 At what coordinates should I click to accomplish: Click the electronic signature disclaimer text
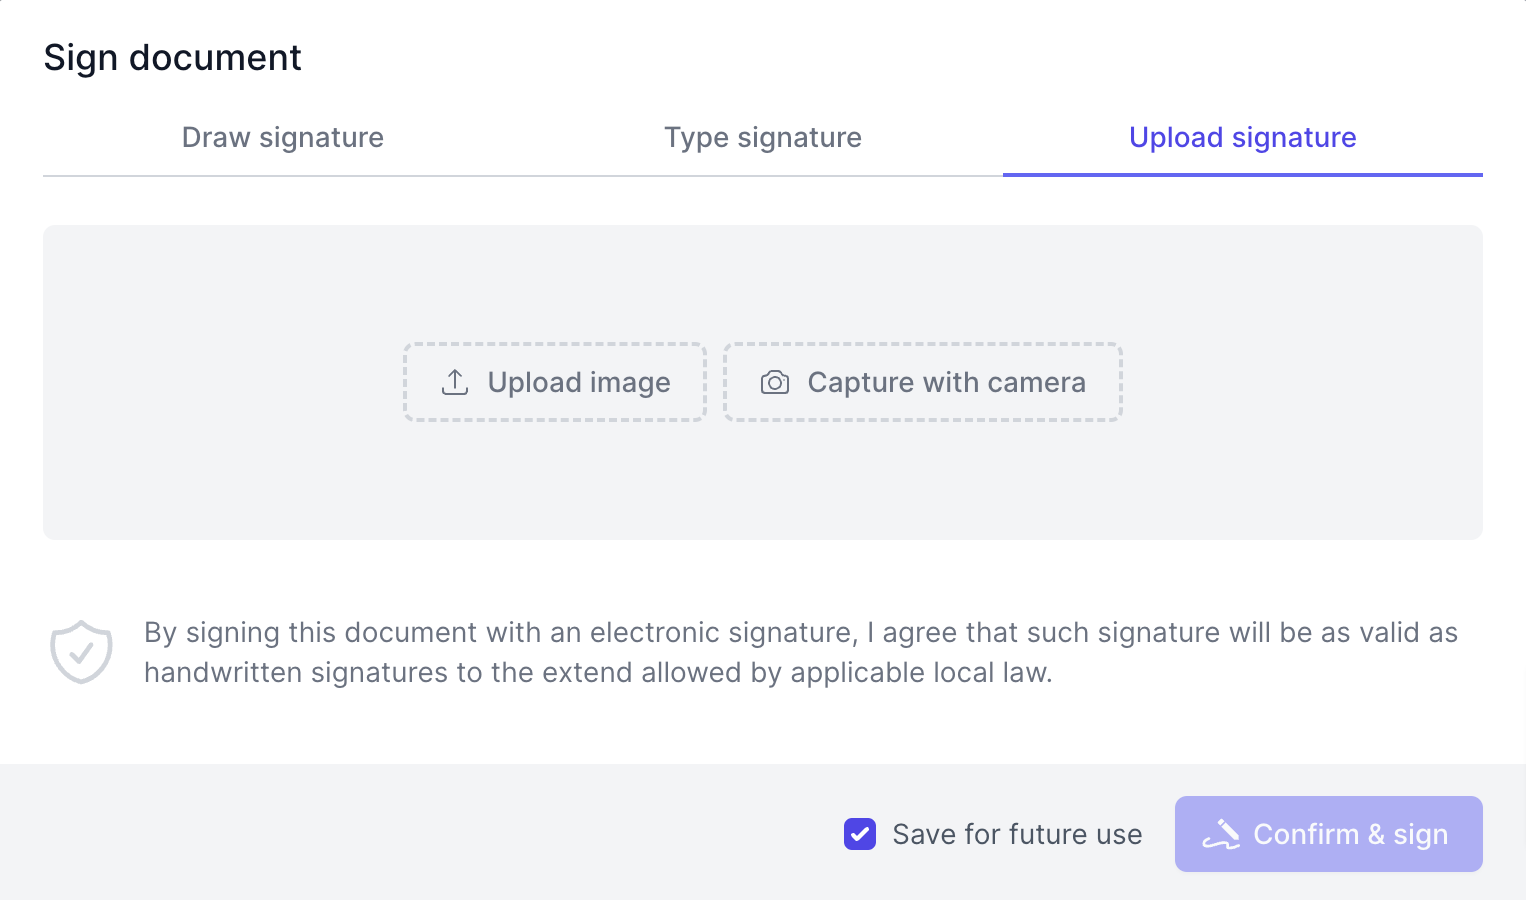[800, 652]
